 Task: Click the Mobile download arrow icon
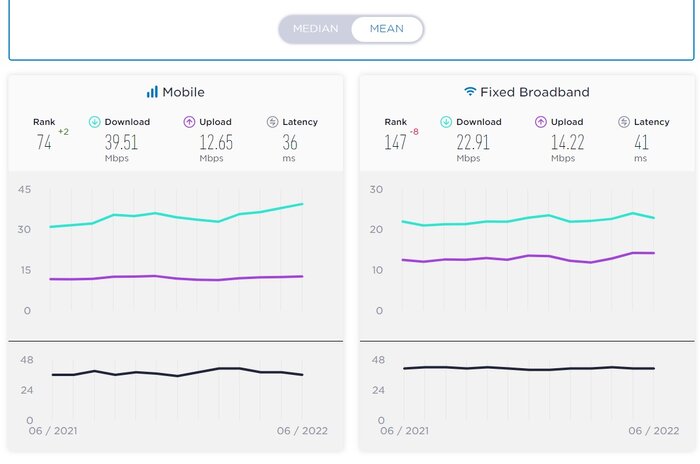[x=95, y=122]
